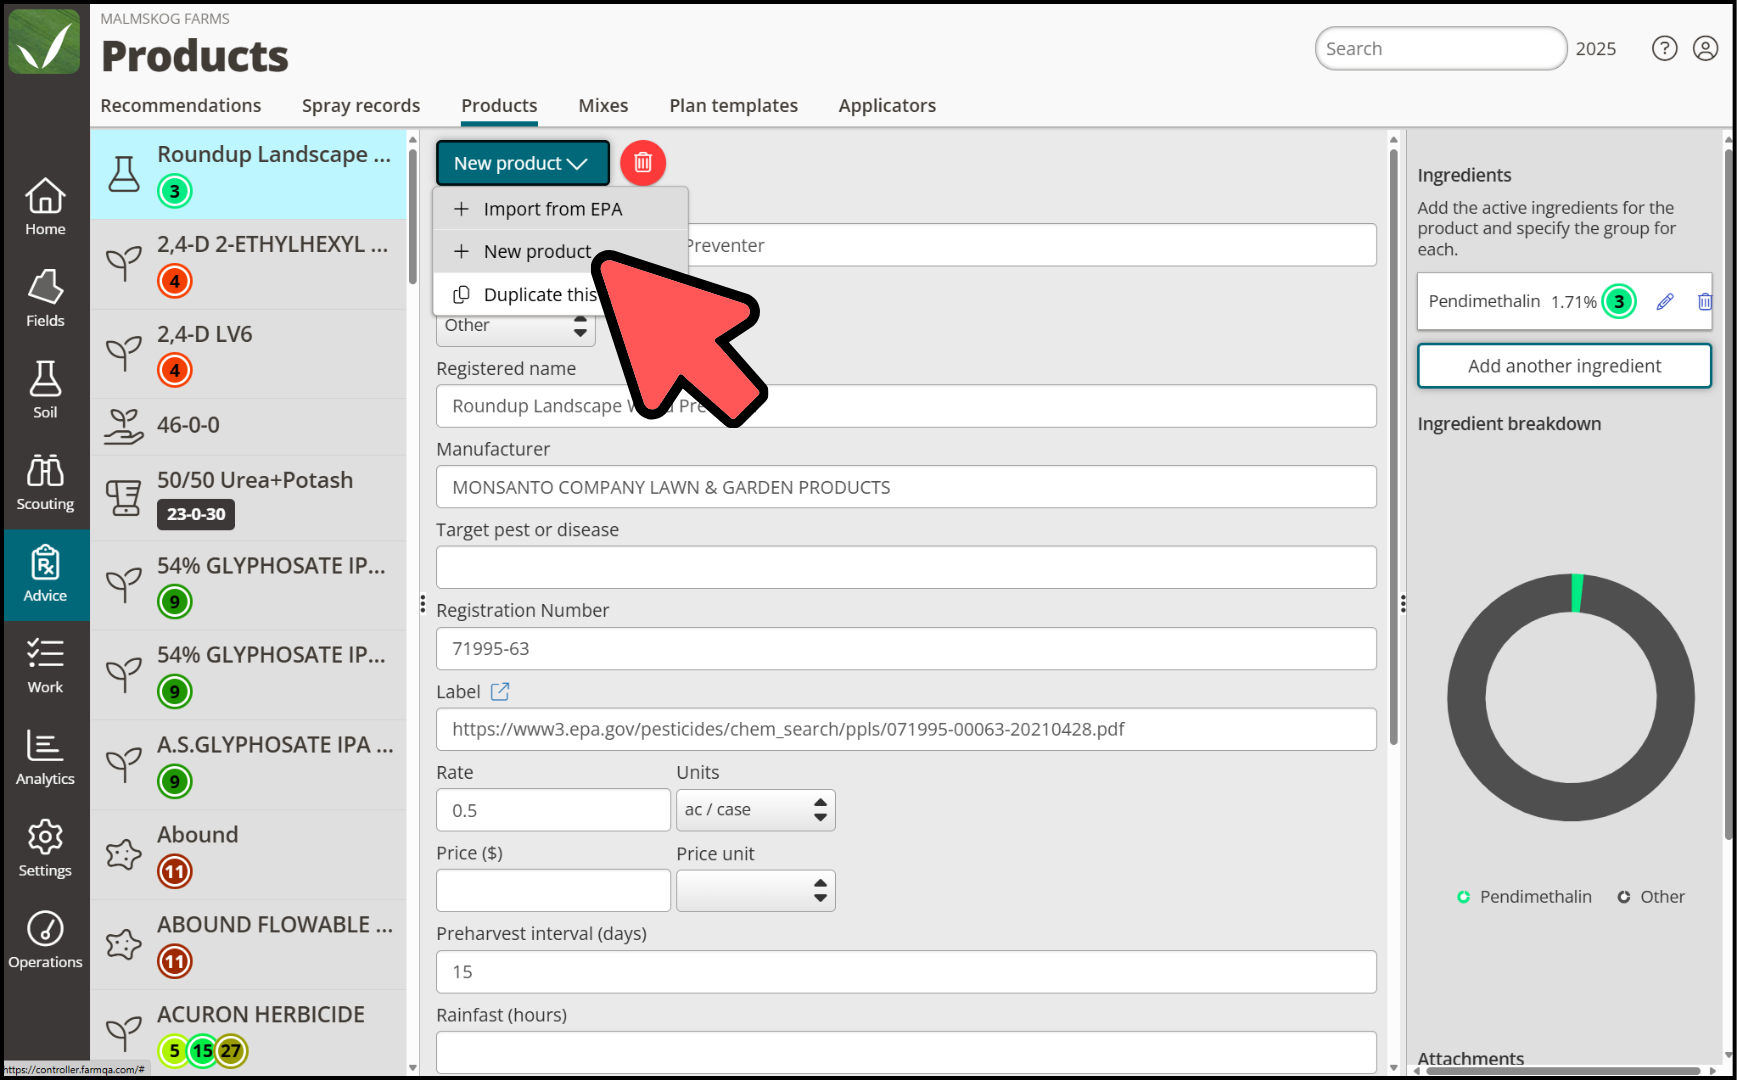Switch to Mixes tab
The width and height of the screenshot is (1740, 1080).
pos(603,105)
